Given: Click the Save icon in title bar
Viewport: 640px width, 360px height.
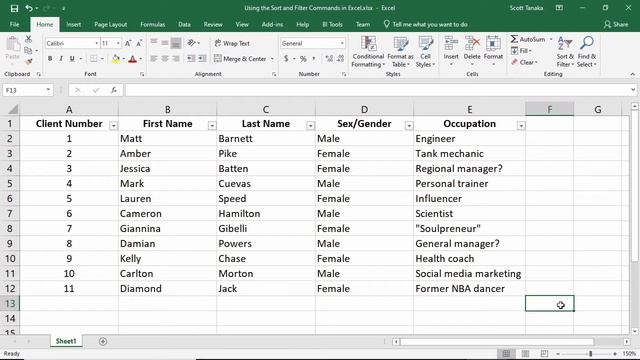Looking at the screenshot, I should [14, 8].
